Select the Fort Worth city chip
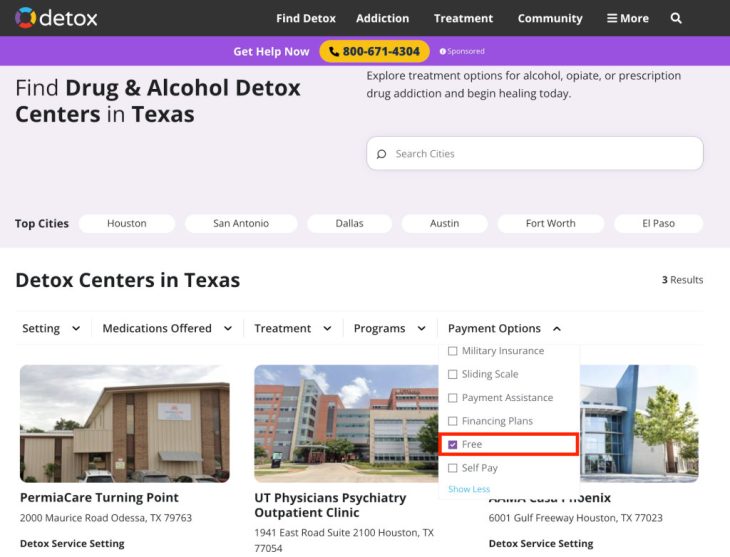The image size is (730, 557). [550, 223]
